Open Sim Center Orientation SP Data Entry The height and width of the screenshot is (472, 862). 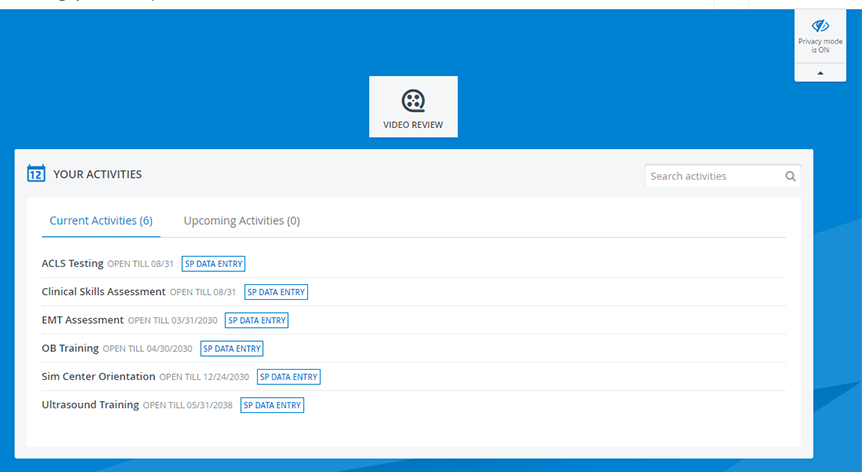[x=289, y=377]
